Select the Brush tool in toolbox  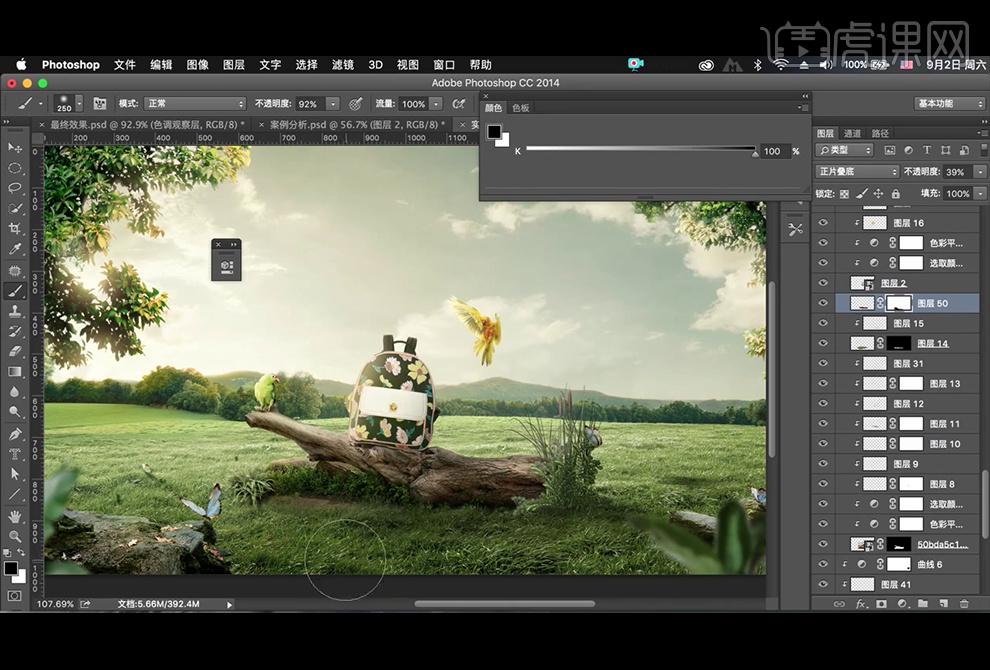[15, 290]
